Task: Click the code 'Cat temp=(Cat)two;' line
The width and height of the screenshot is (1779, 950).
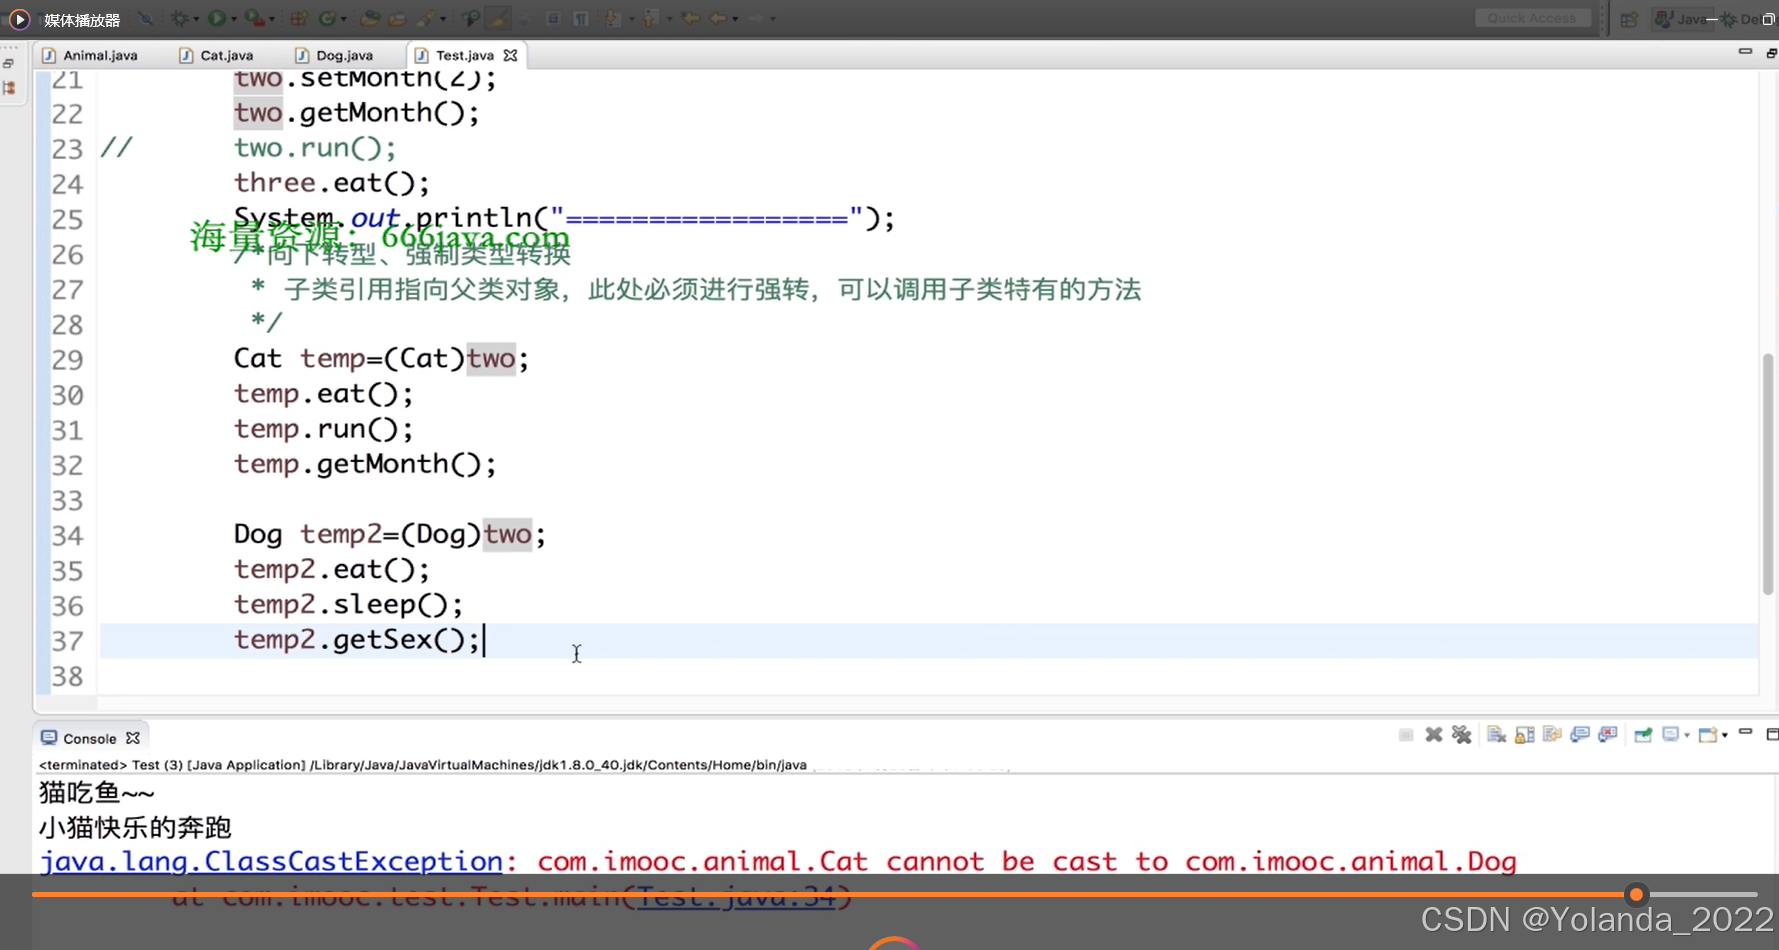Action: 381,359
